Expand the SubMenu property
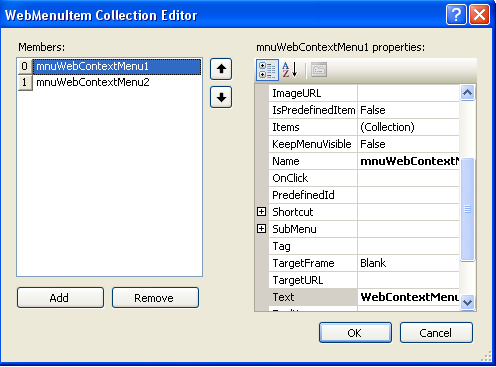The image size is (496, 367). click(x=262, y=229)
